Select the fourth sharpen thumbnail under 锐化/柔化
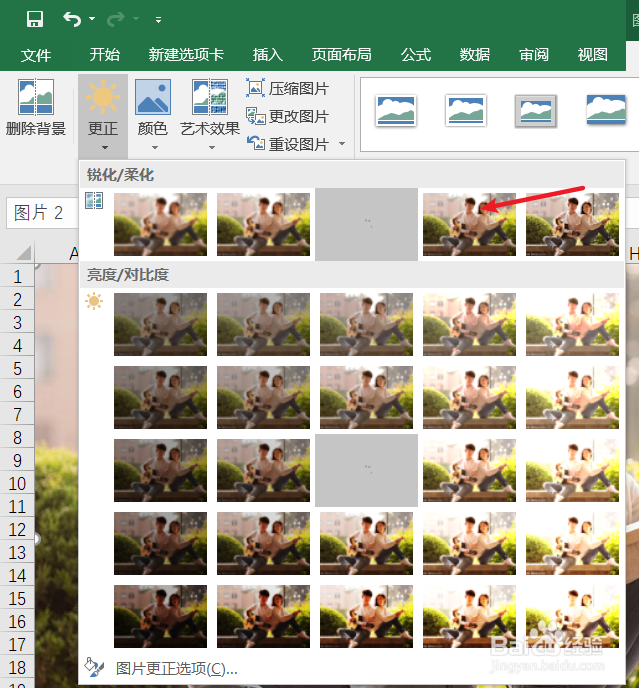This screenshot has height=688, width=639. [x=470, y=224]
